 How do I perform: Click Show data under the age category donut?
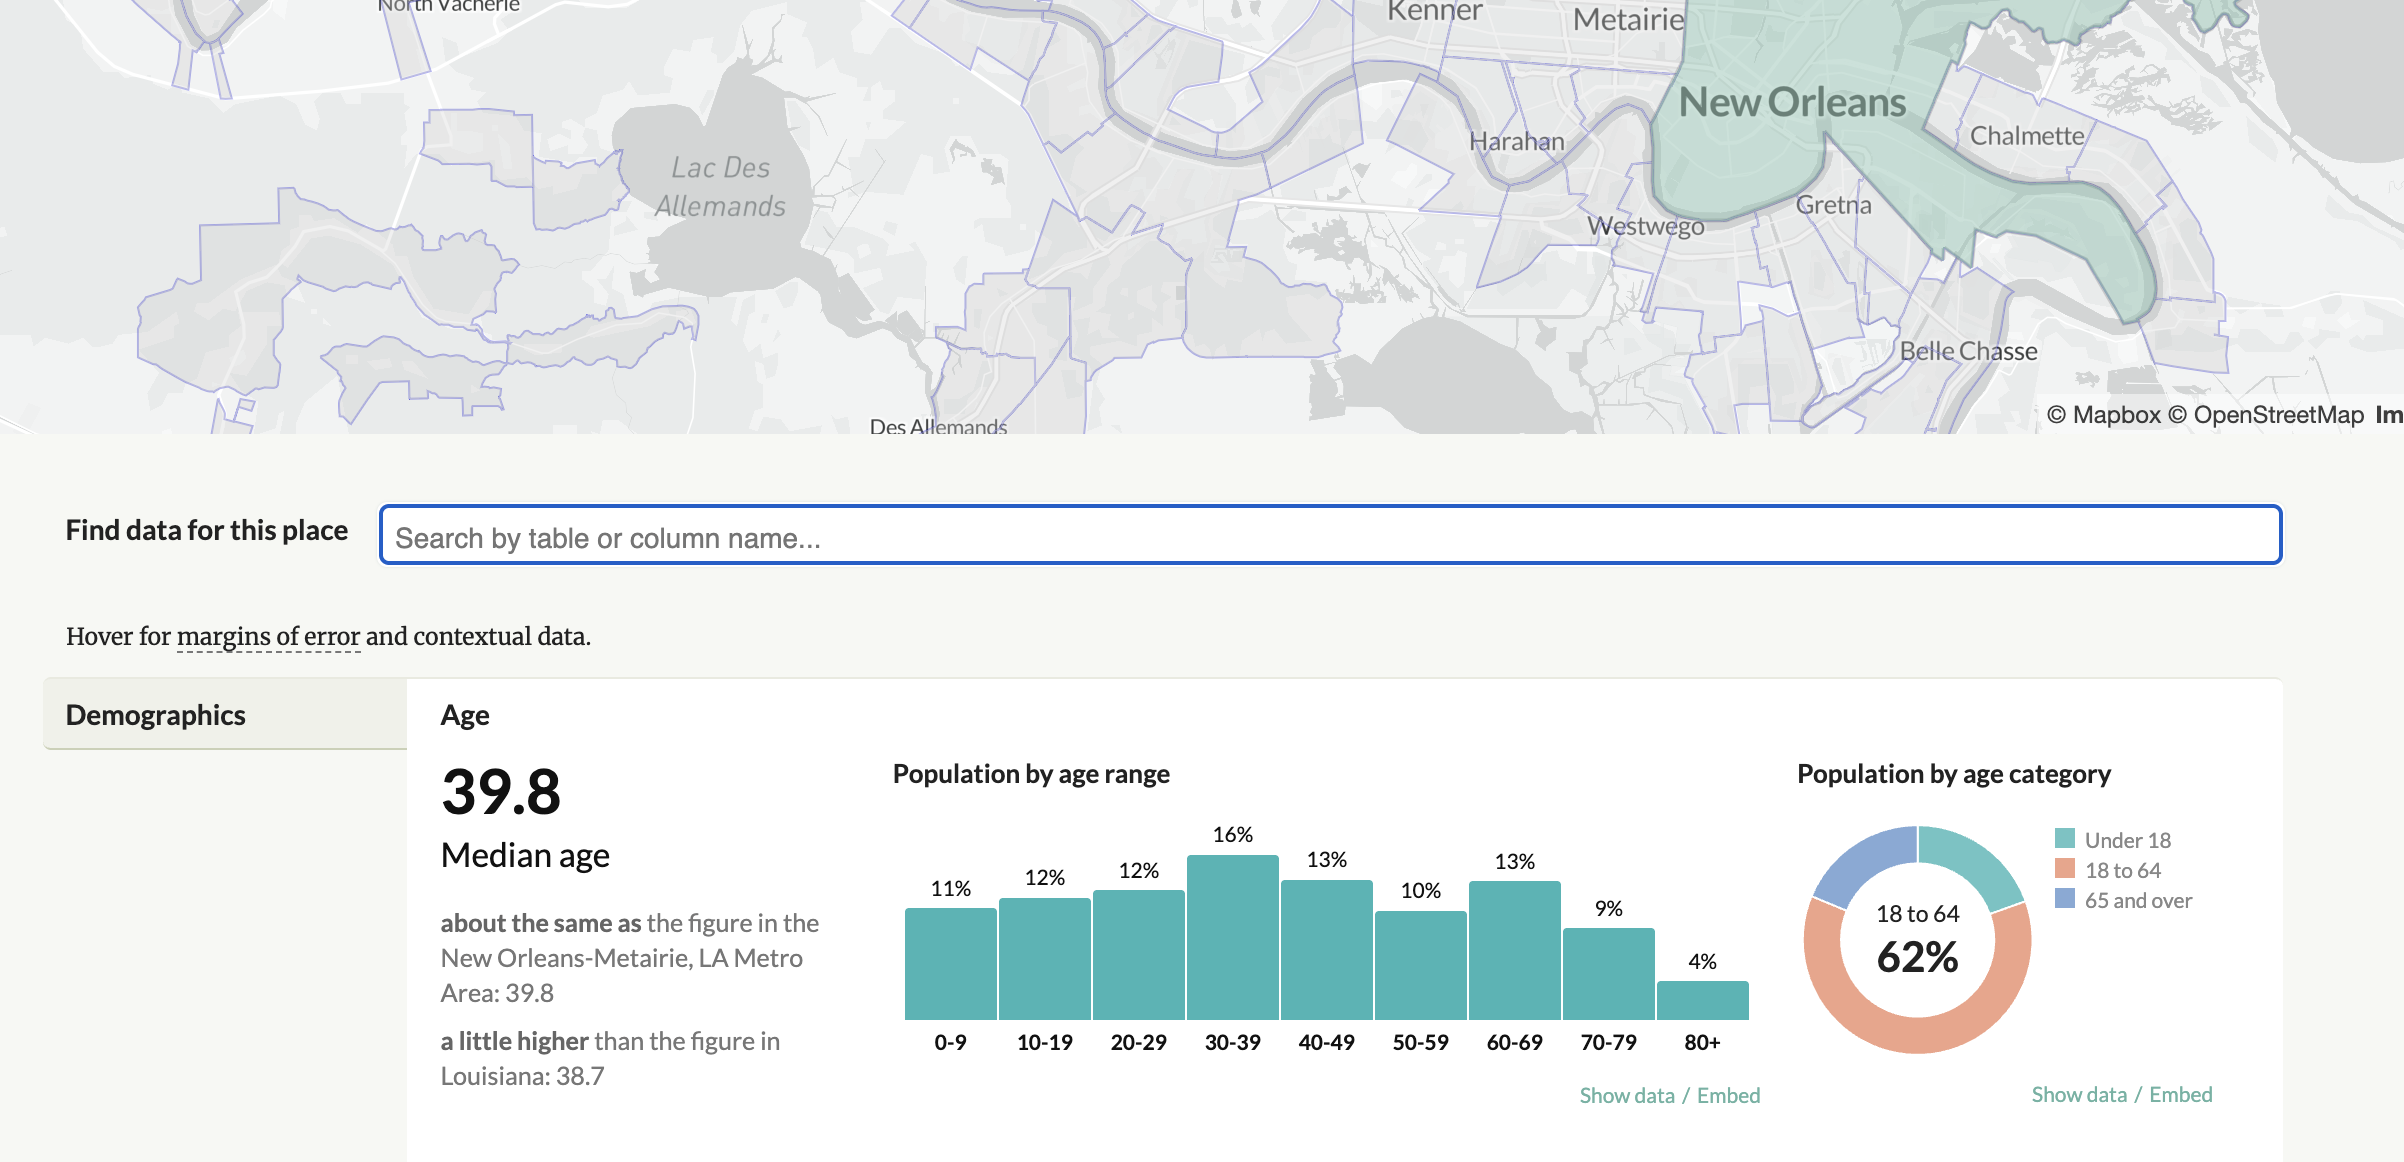(2078, 1095)
